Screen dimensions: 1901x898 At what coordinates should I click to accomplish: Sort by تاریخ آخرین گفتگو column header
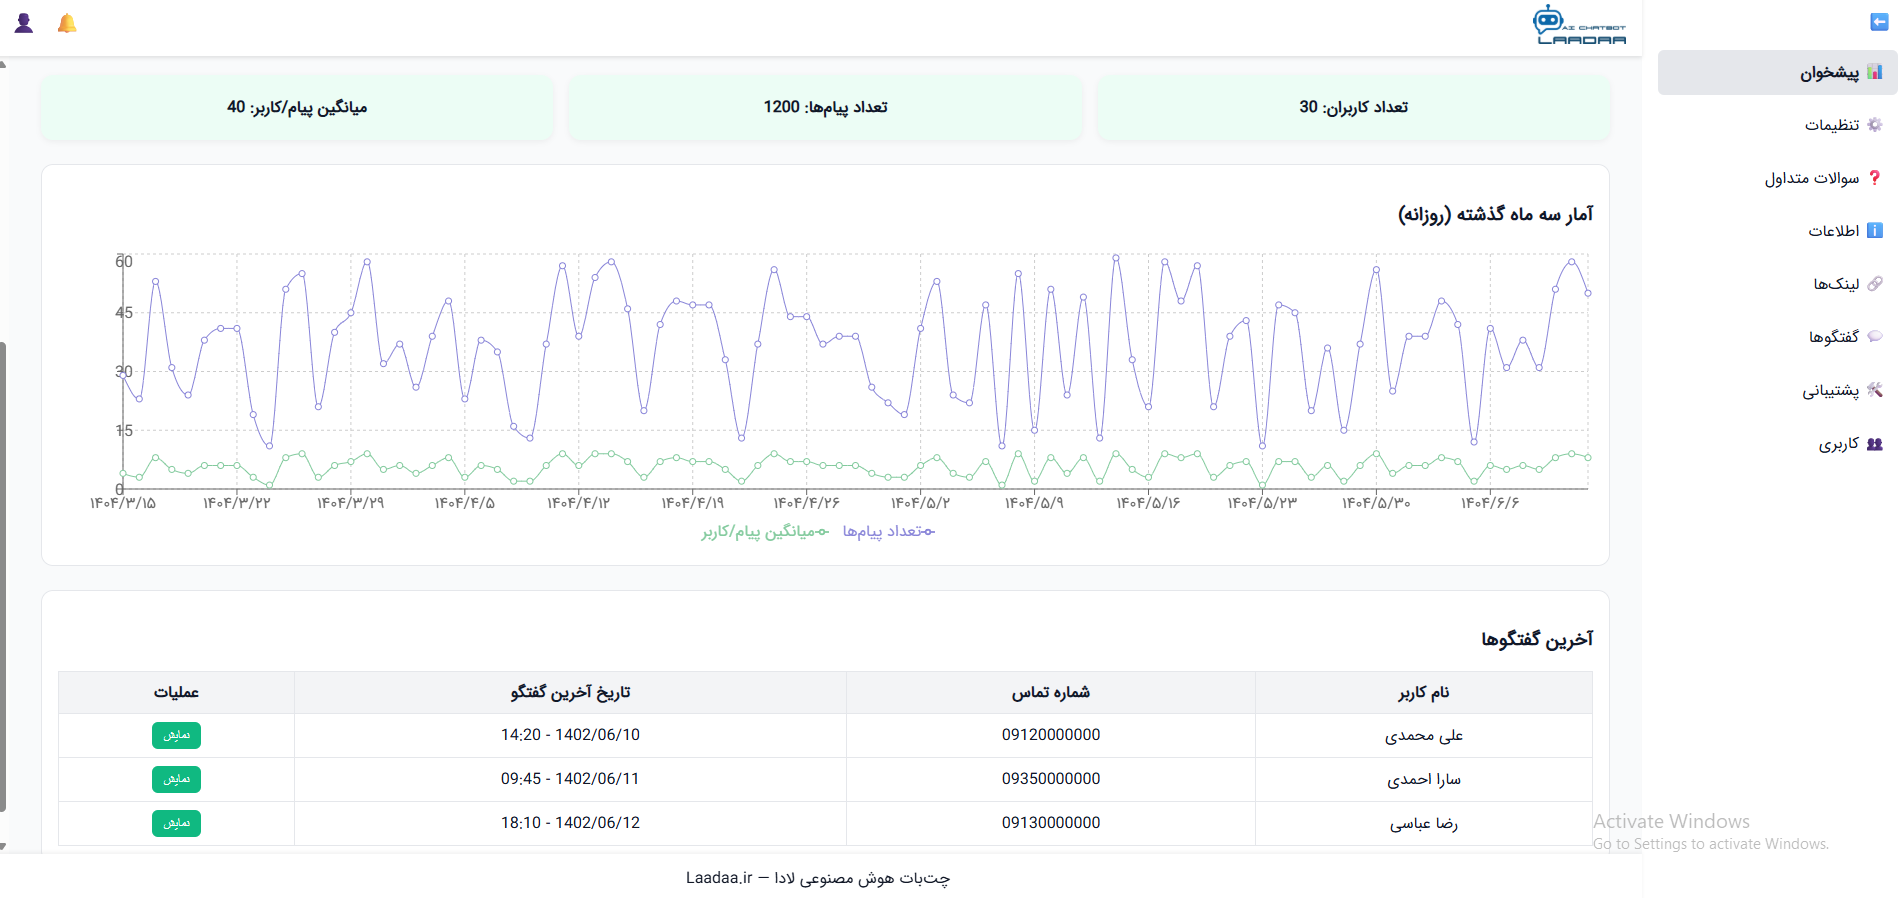point(570,692)
